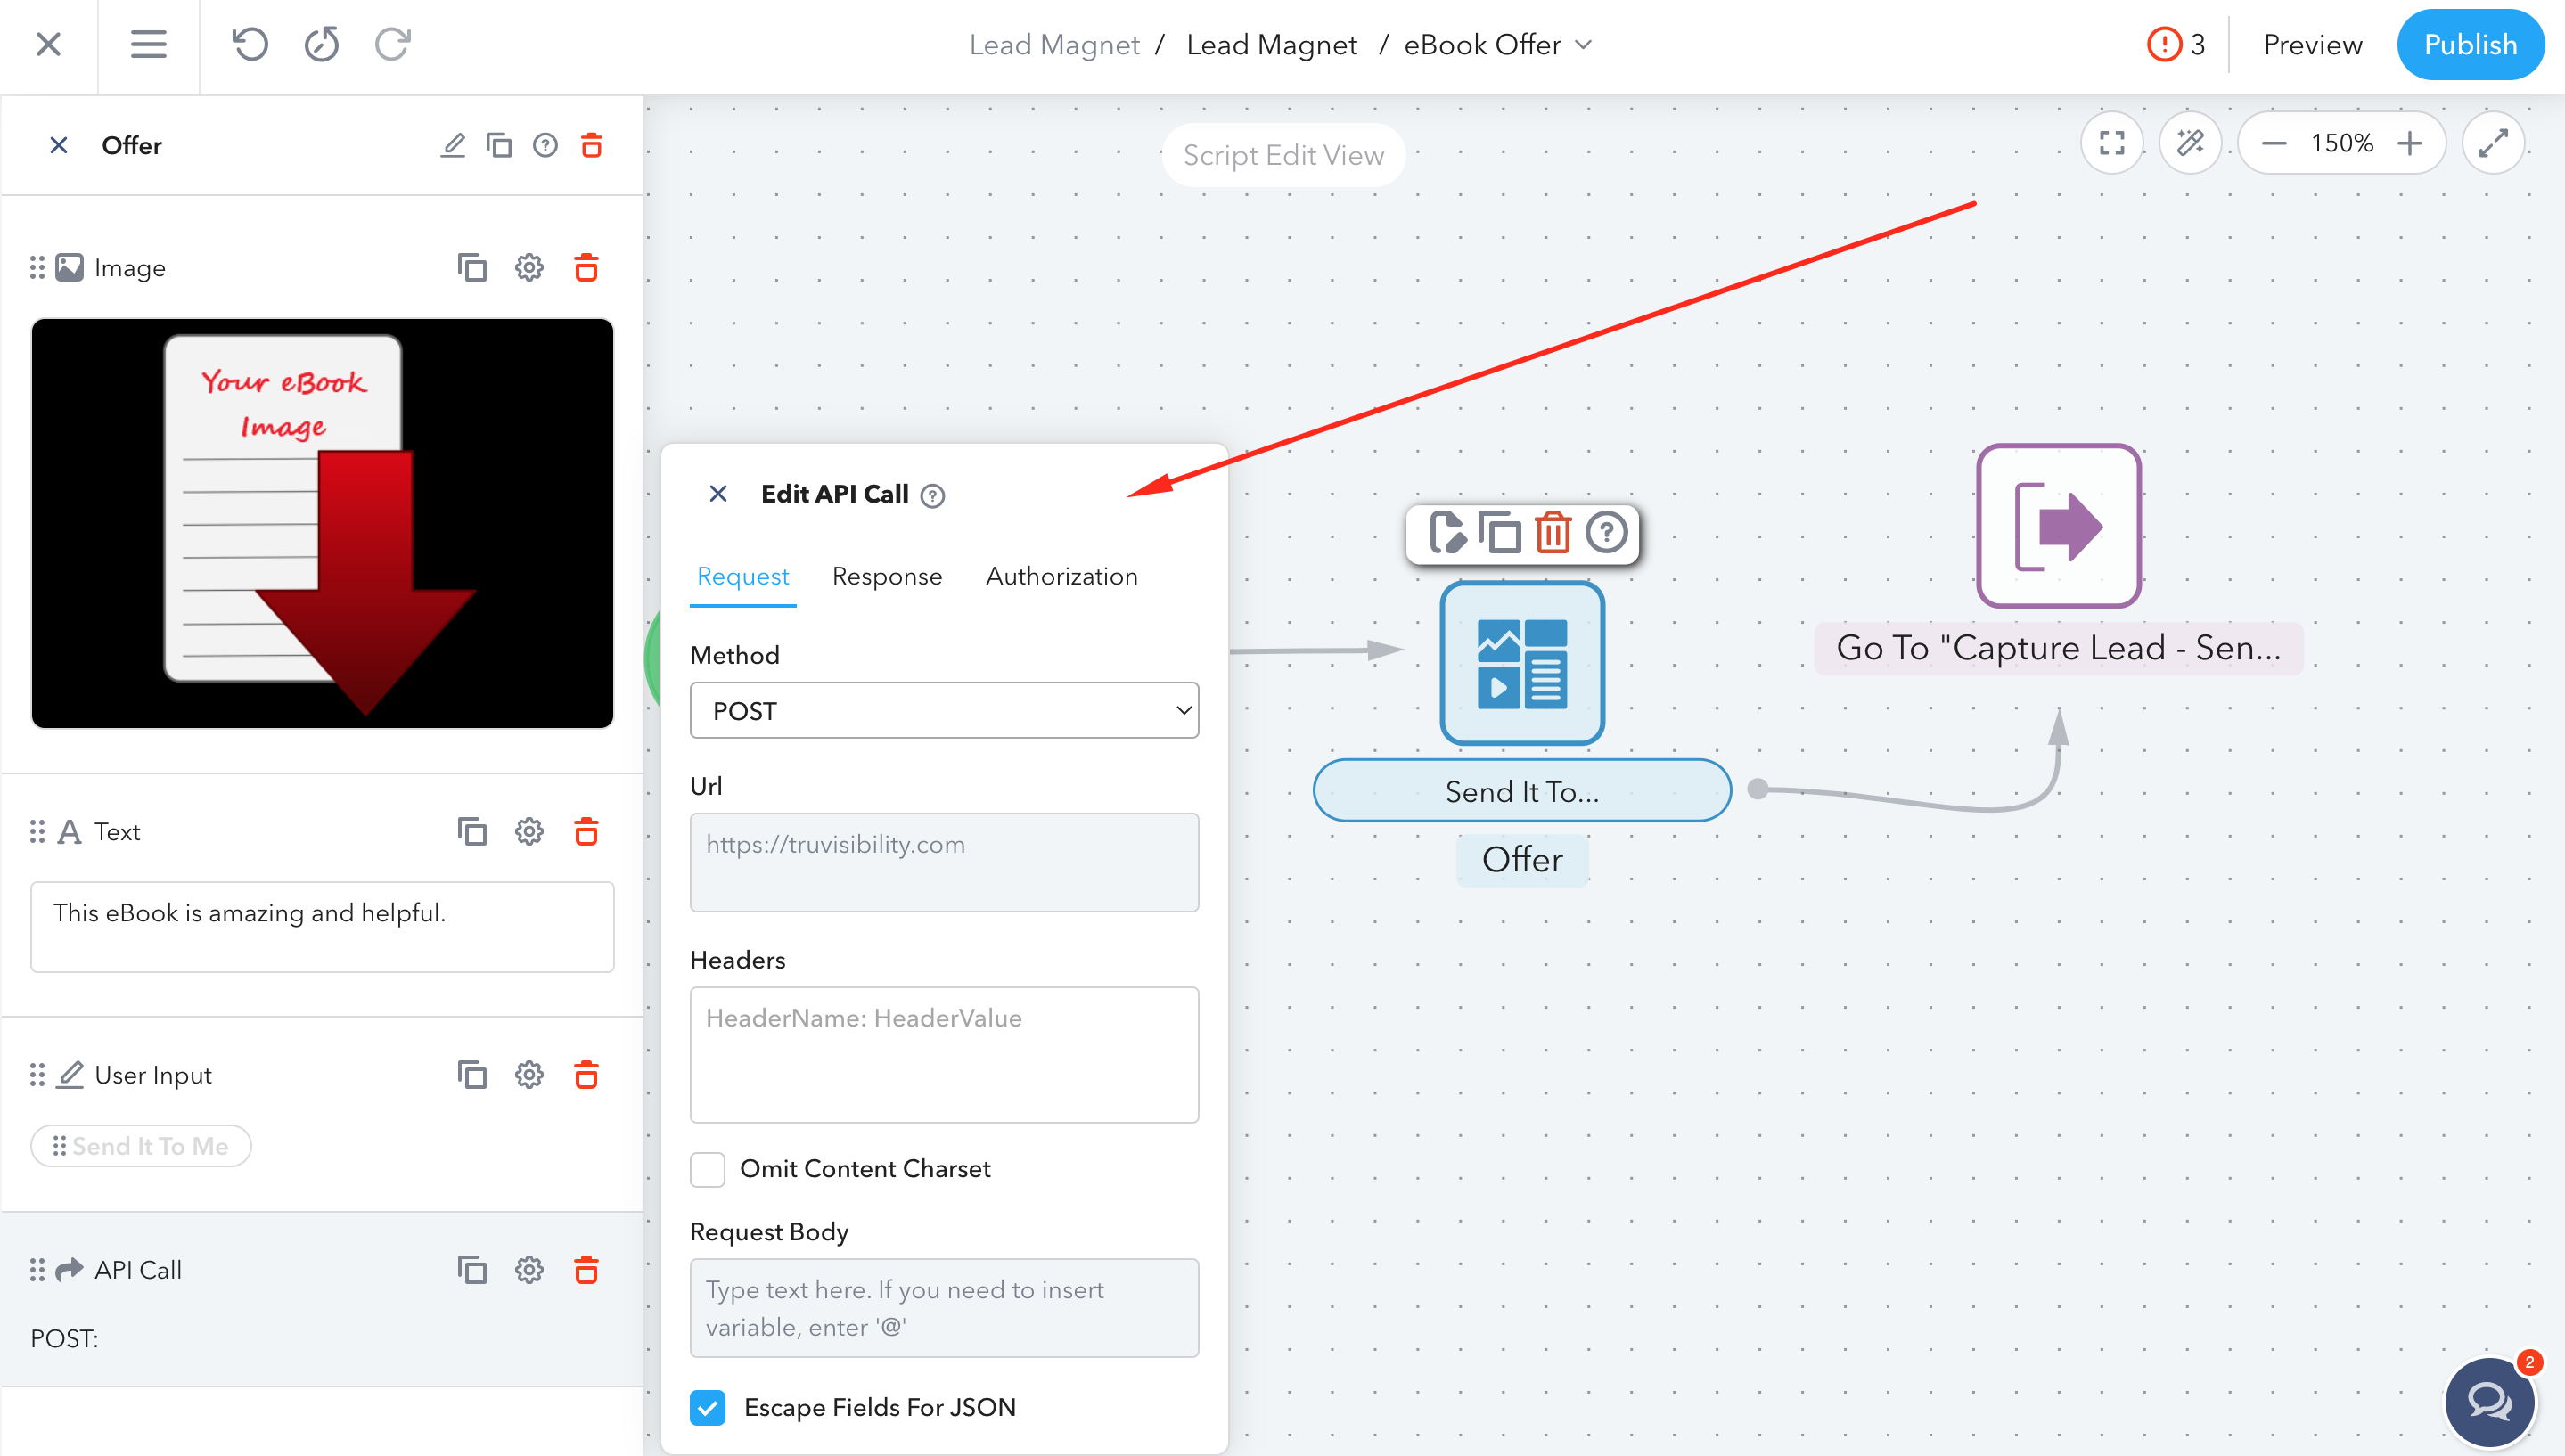Click the delete icon for User Input
Viewport: 2565px width, 1456px height.
(x=586, y=1074)
